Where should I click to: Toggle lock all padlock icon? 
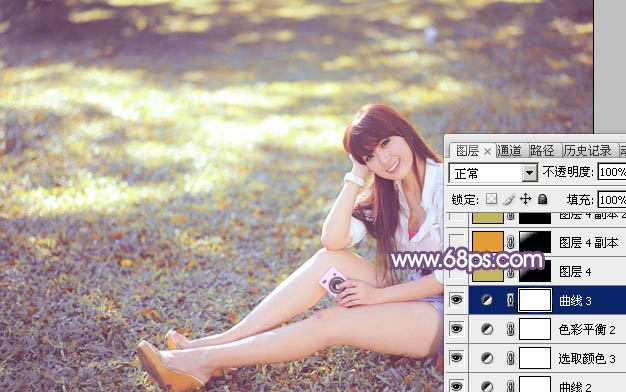(542, 199)
